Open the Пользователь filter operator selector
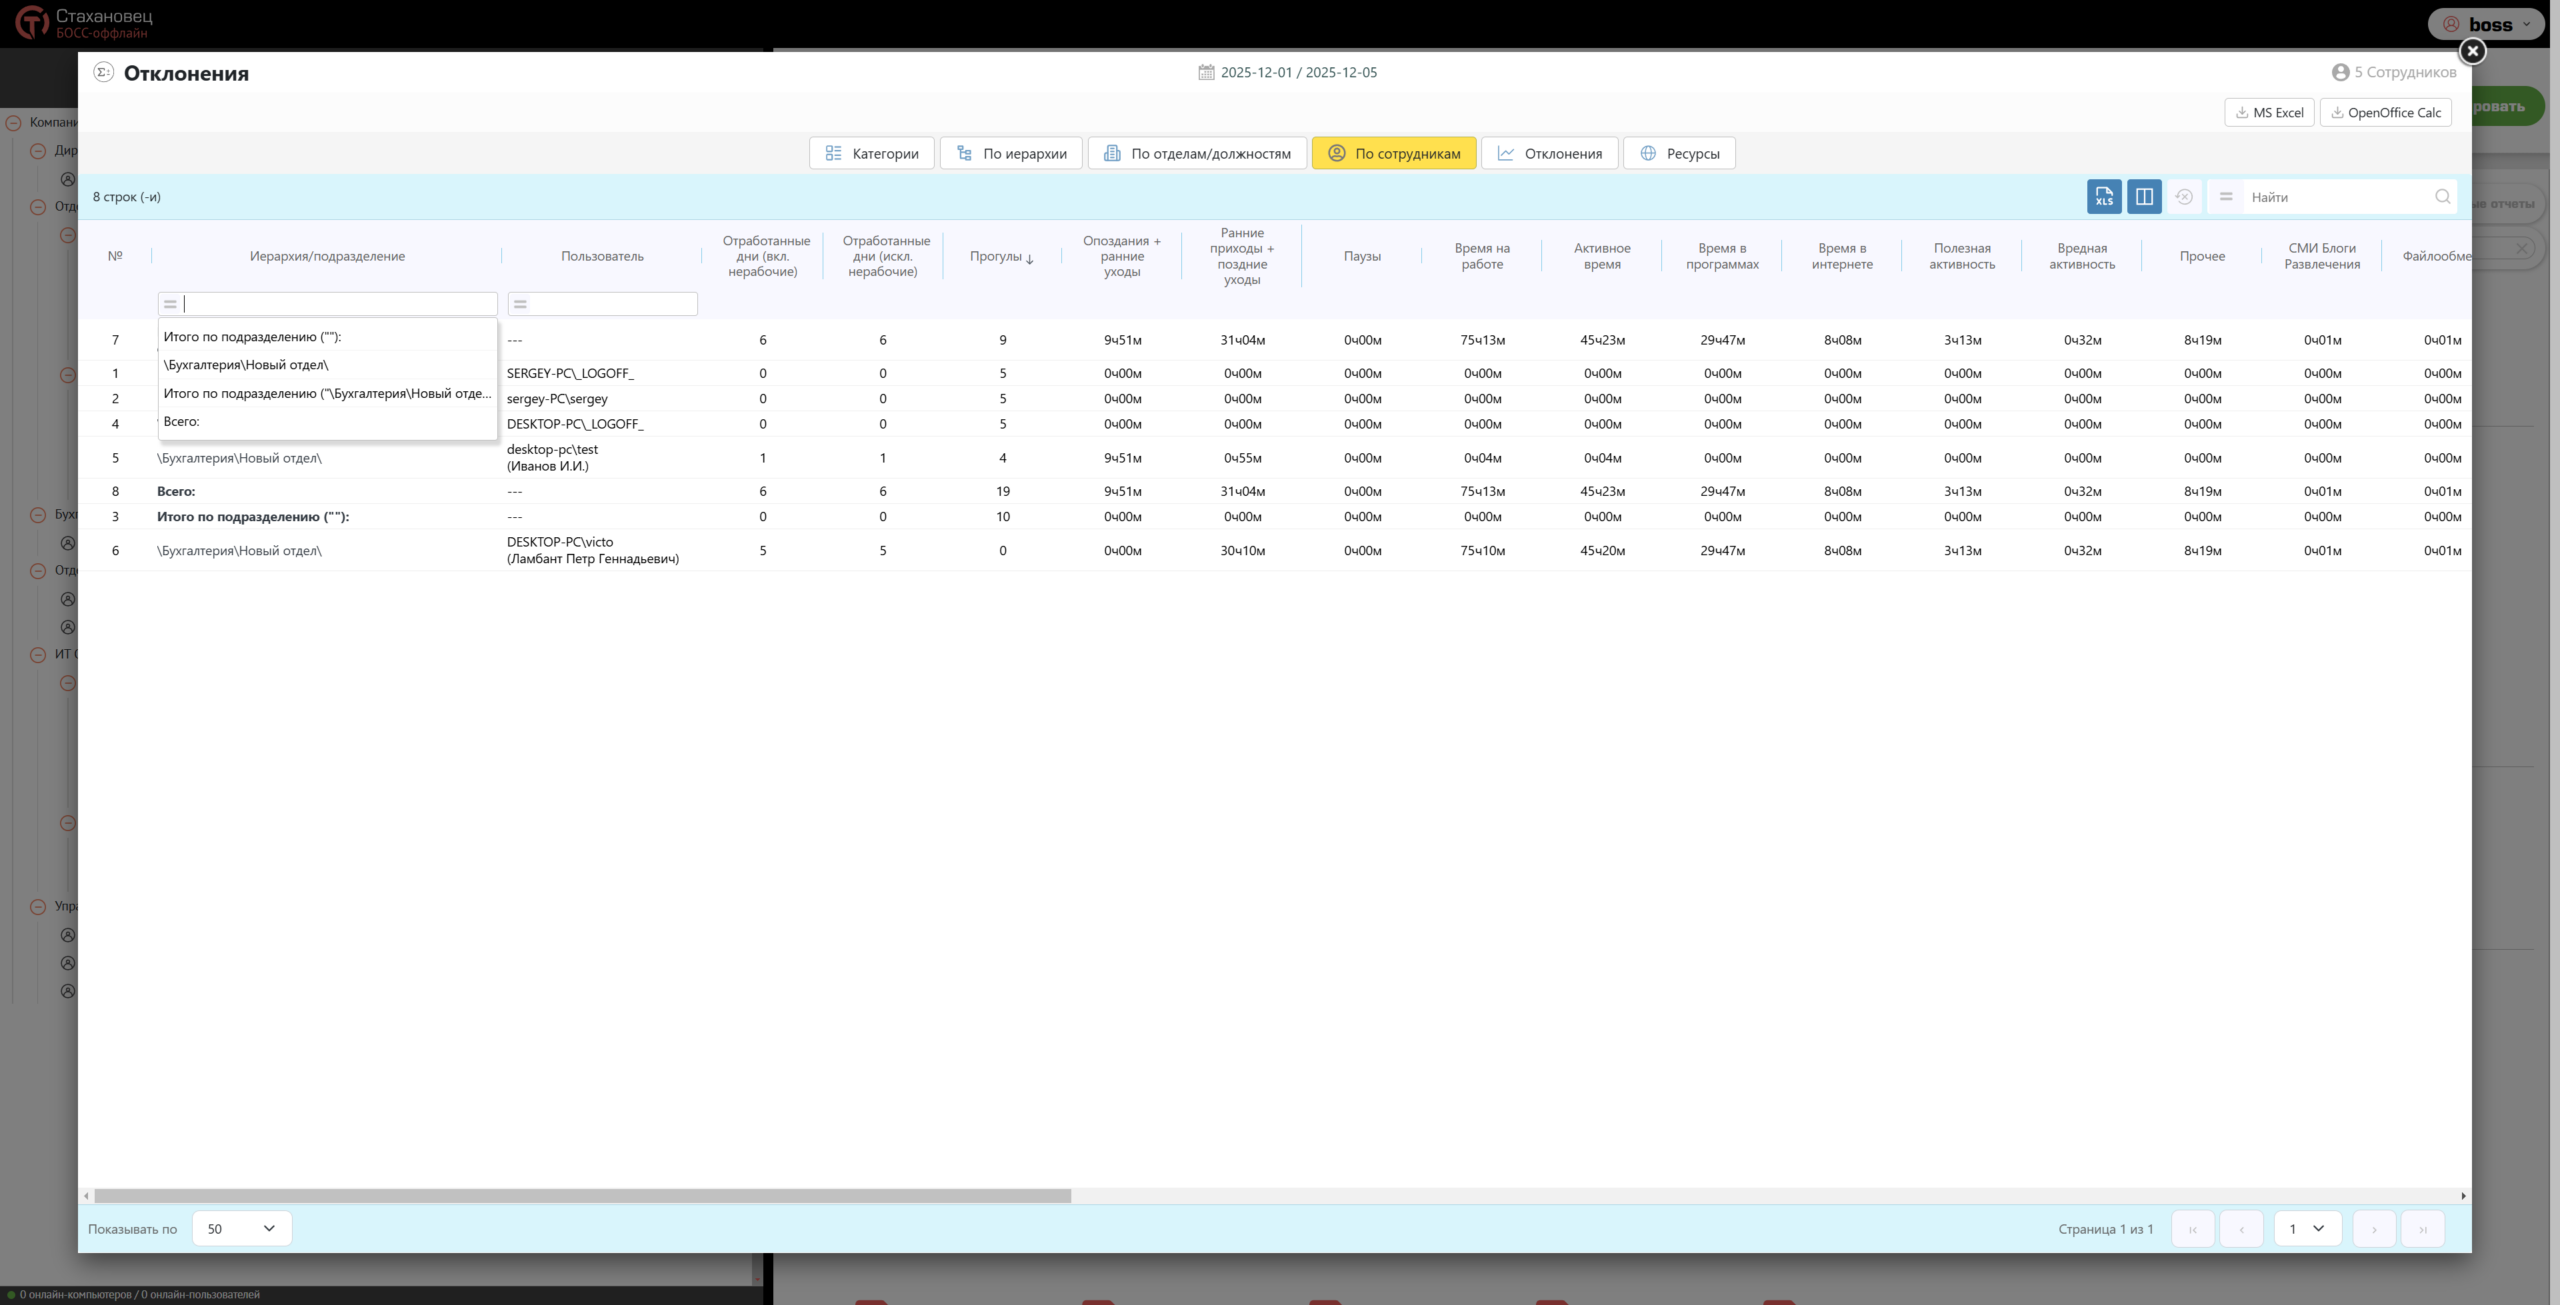The width and height of the screenshot is (2560, 1305). tap(520, 304)
